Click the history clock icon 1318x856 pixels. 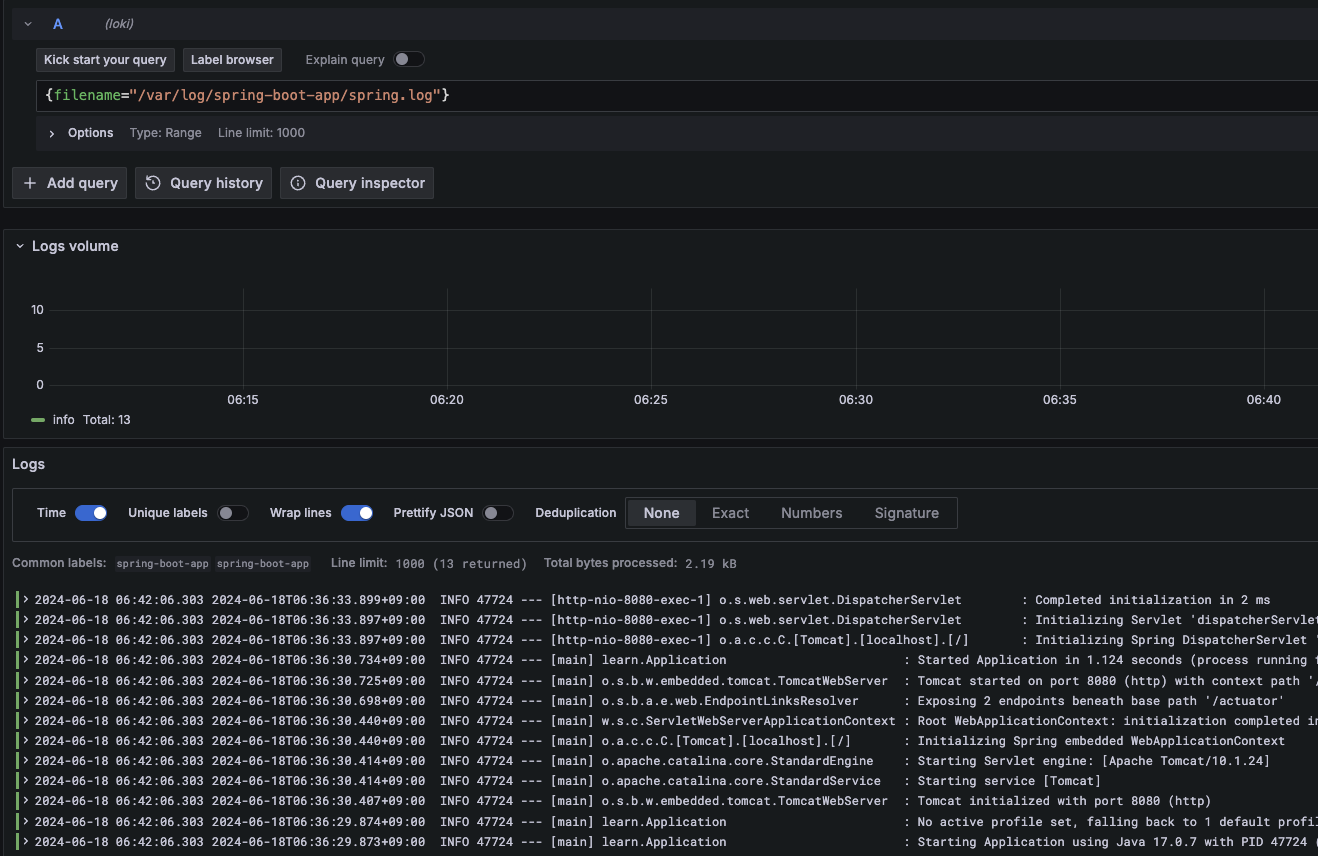click(x=153, y=183)
